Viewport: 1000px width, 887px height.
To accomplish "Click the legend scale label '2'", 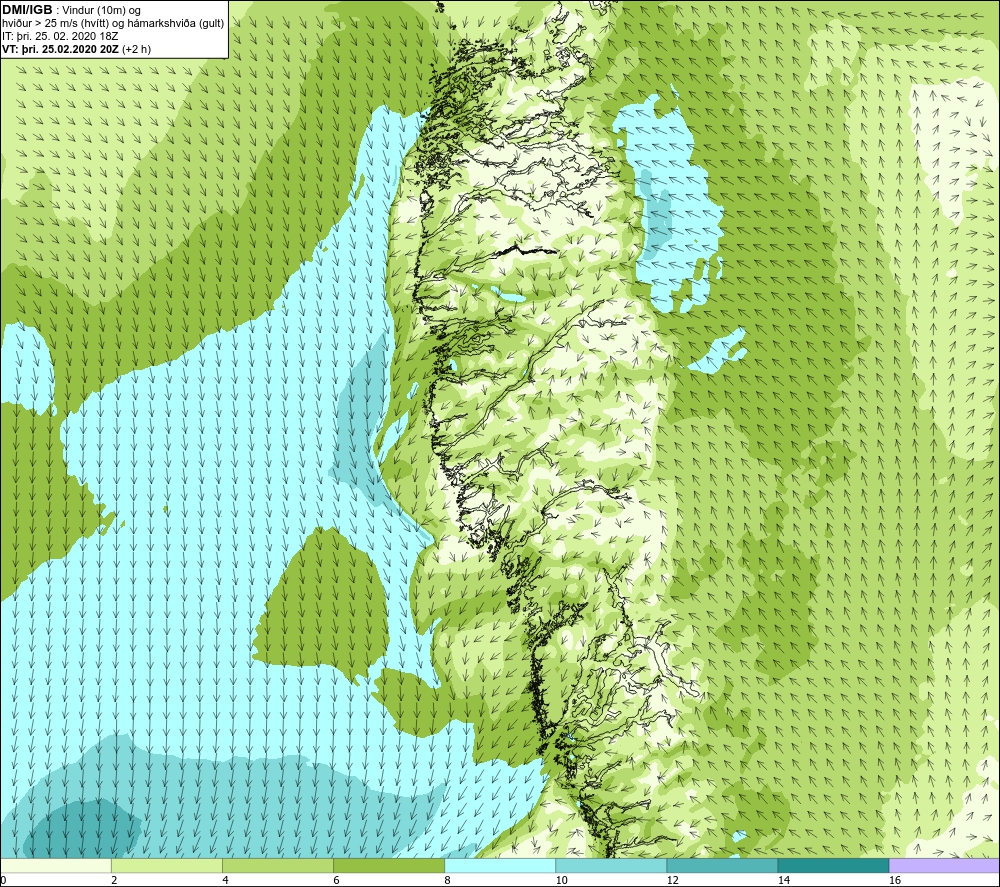I will point(114,880).
